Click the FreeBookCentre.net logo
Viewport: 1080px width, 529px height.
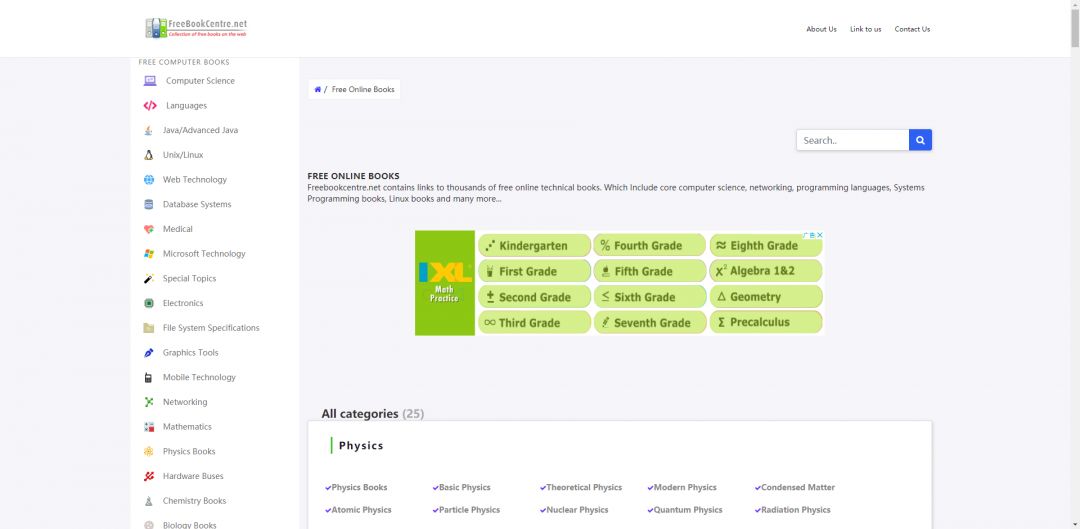click(196, 28)
